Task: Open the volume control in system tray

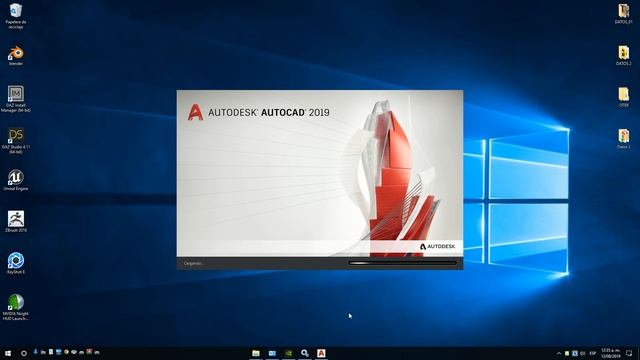Action: click(x=583, y=353)
